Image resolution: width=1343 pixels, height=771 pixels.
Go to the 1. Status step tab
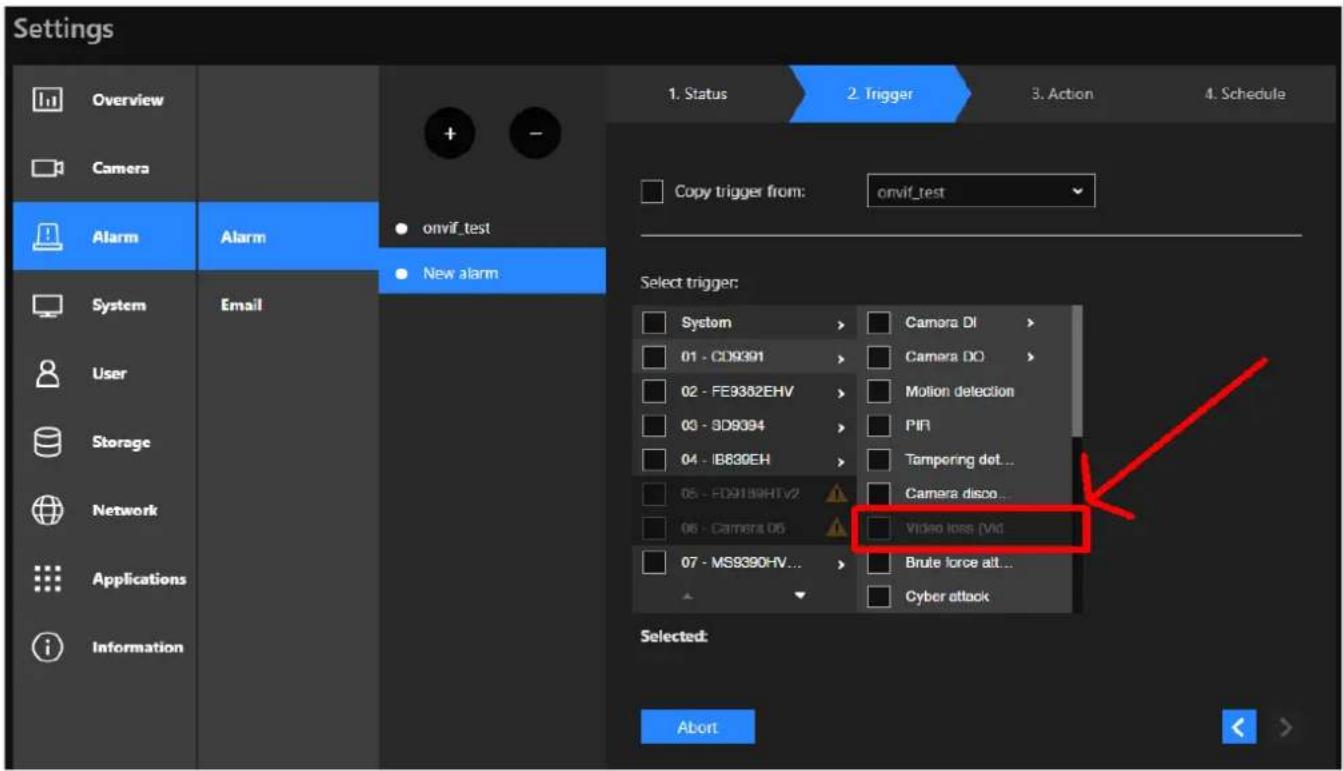[x=698, y=94]
